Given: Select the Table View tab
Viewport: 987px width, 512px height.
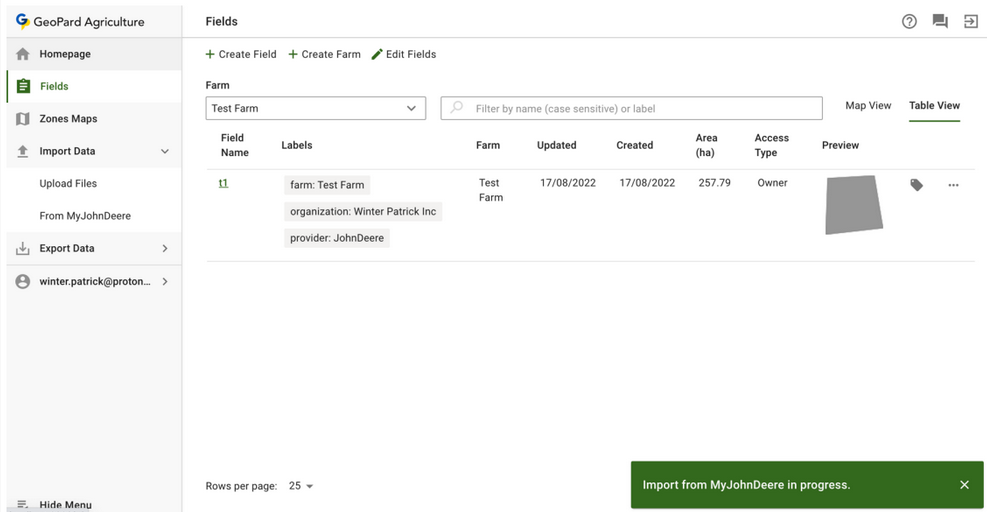Looking at the screenshot, I should 934,106.
